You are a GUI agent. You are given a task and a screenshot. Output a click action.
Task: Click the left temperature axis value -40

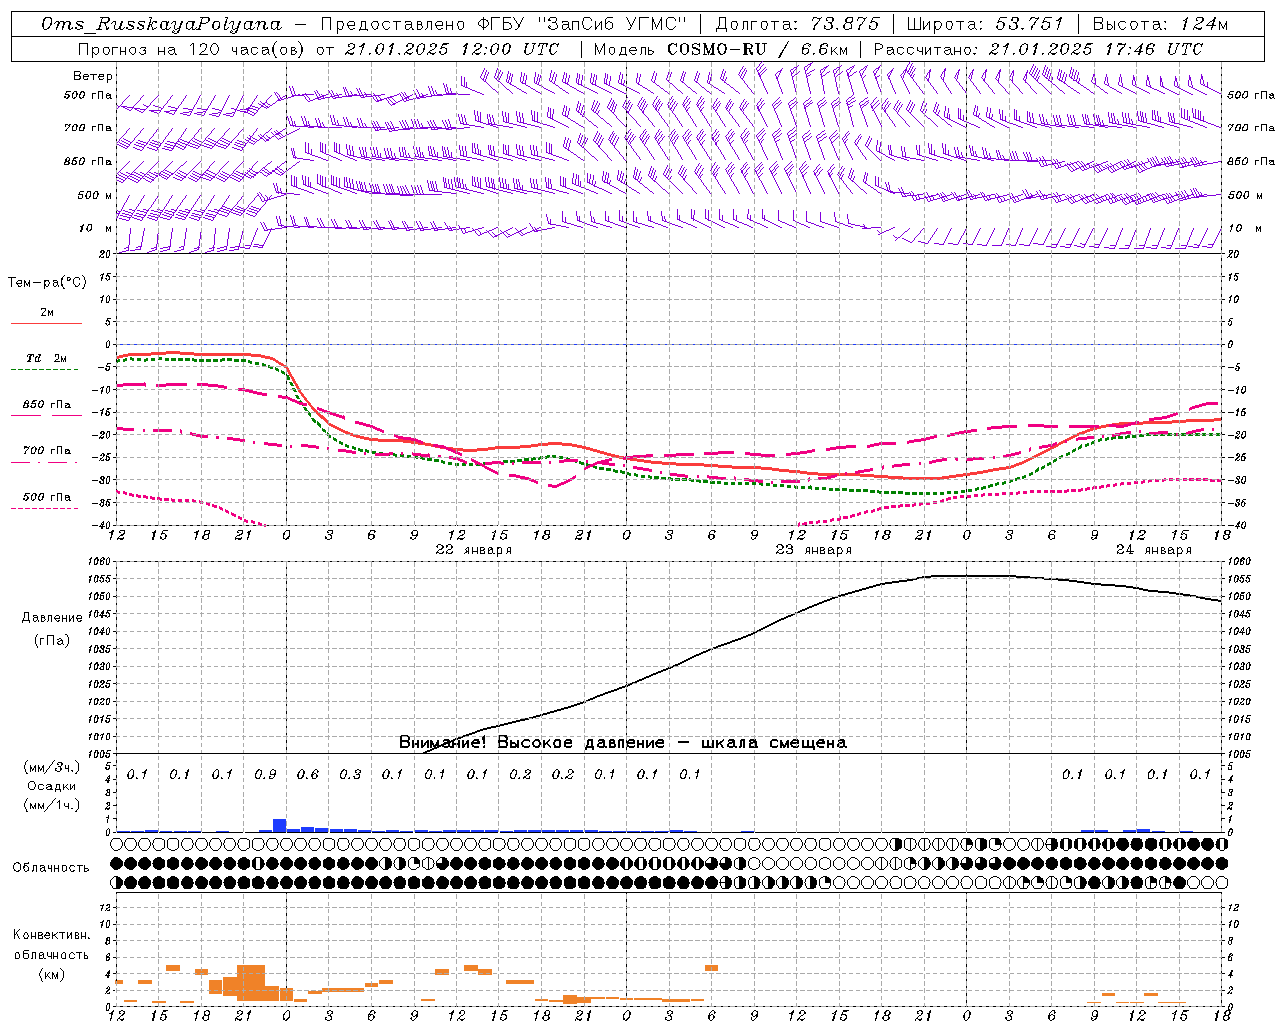[x=103, y=525]
